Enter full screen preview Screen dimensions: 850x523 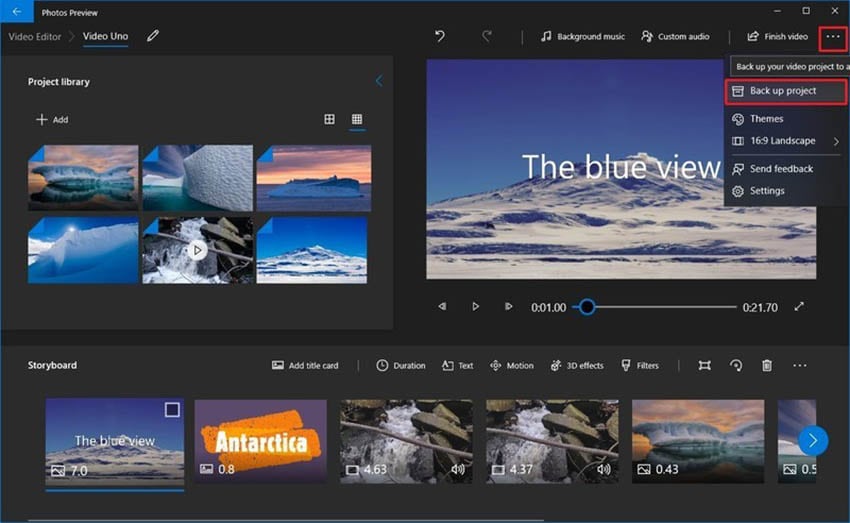799,307
